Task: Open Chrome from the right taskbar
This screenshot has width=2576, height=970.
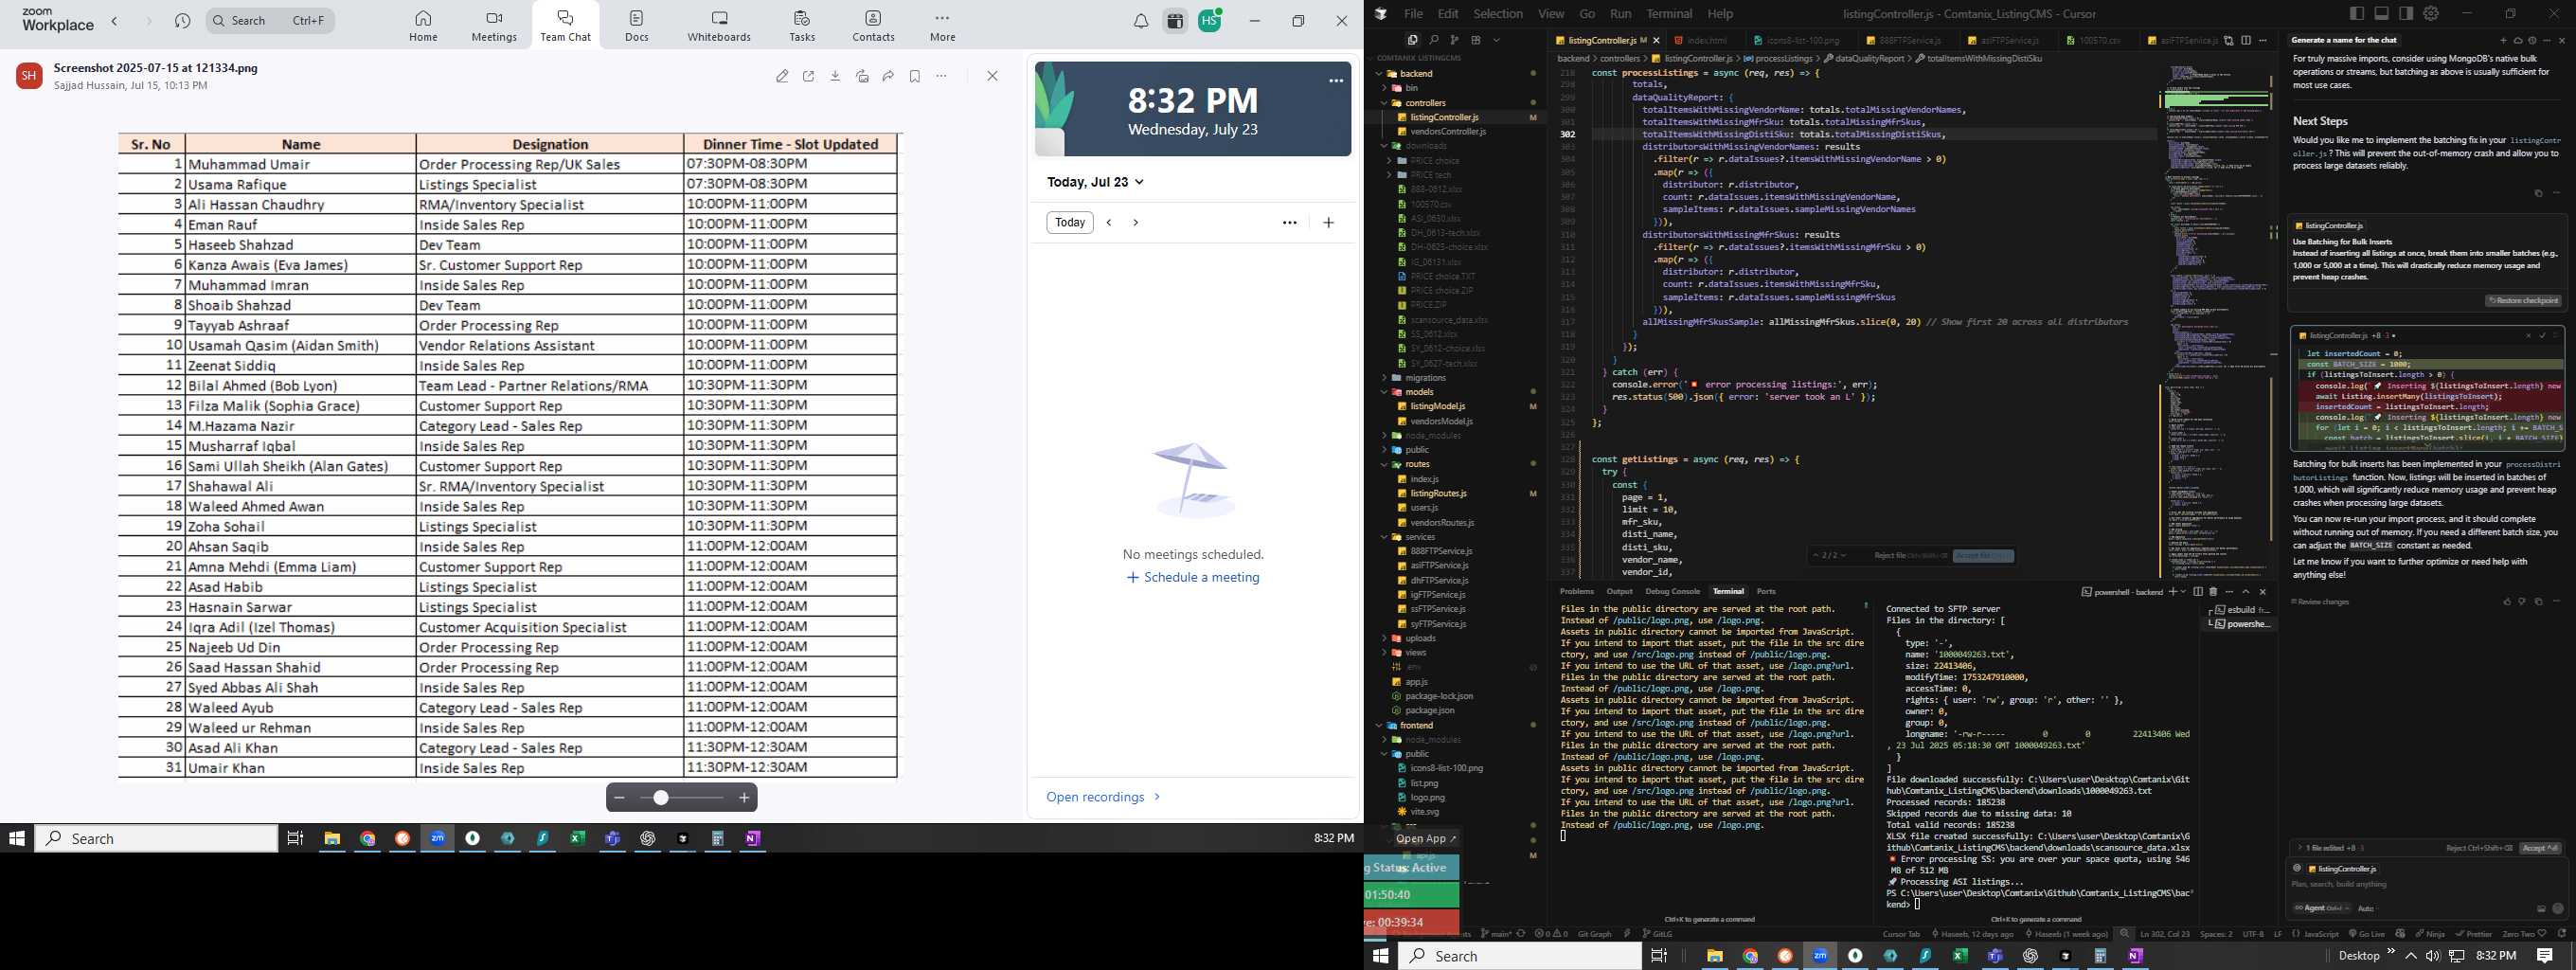Action: [x=1750, y=956]
